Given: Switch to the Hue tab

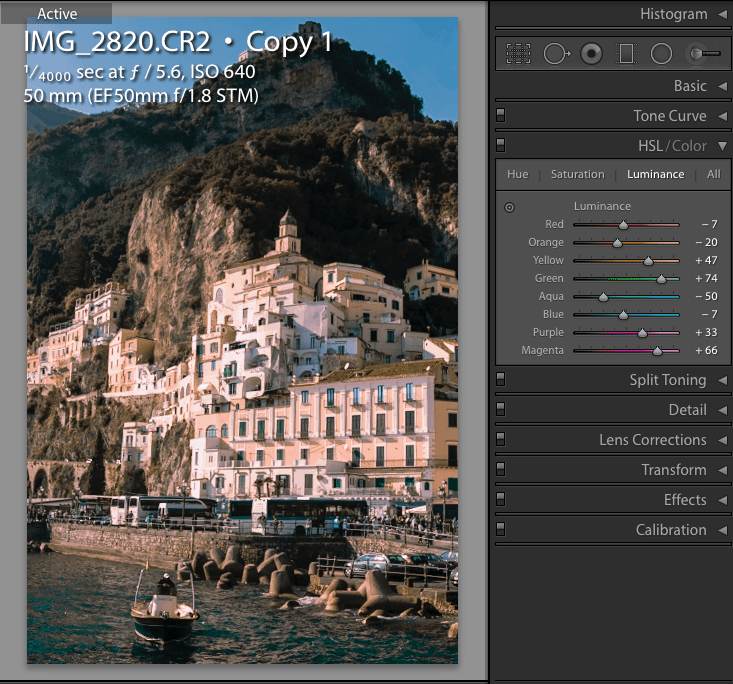Looking at the screenshot, I should point(517,174).
